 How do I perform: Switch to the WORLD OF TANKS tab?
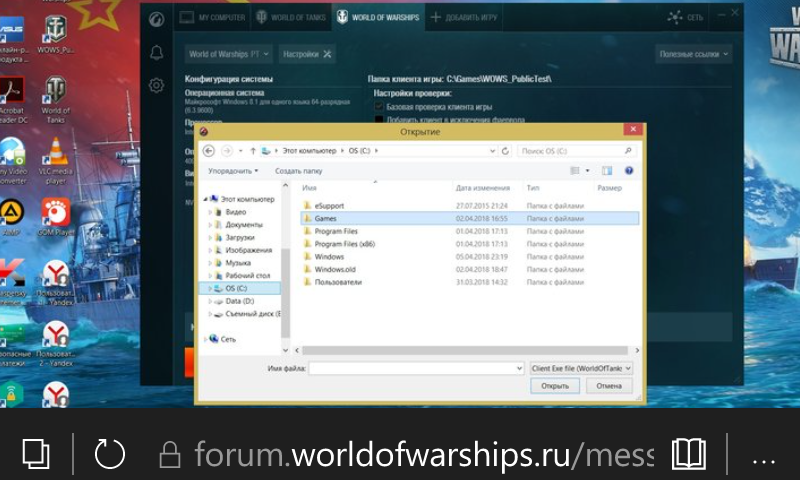(x=290, y=17)
